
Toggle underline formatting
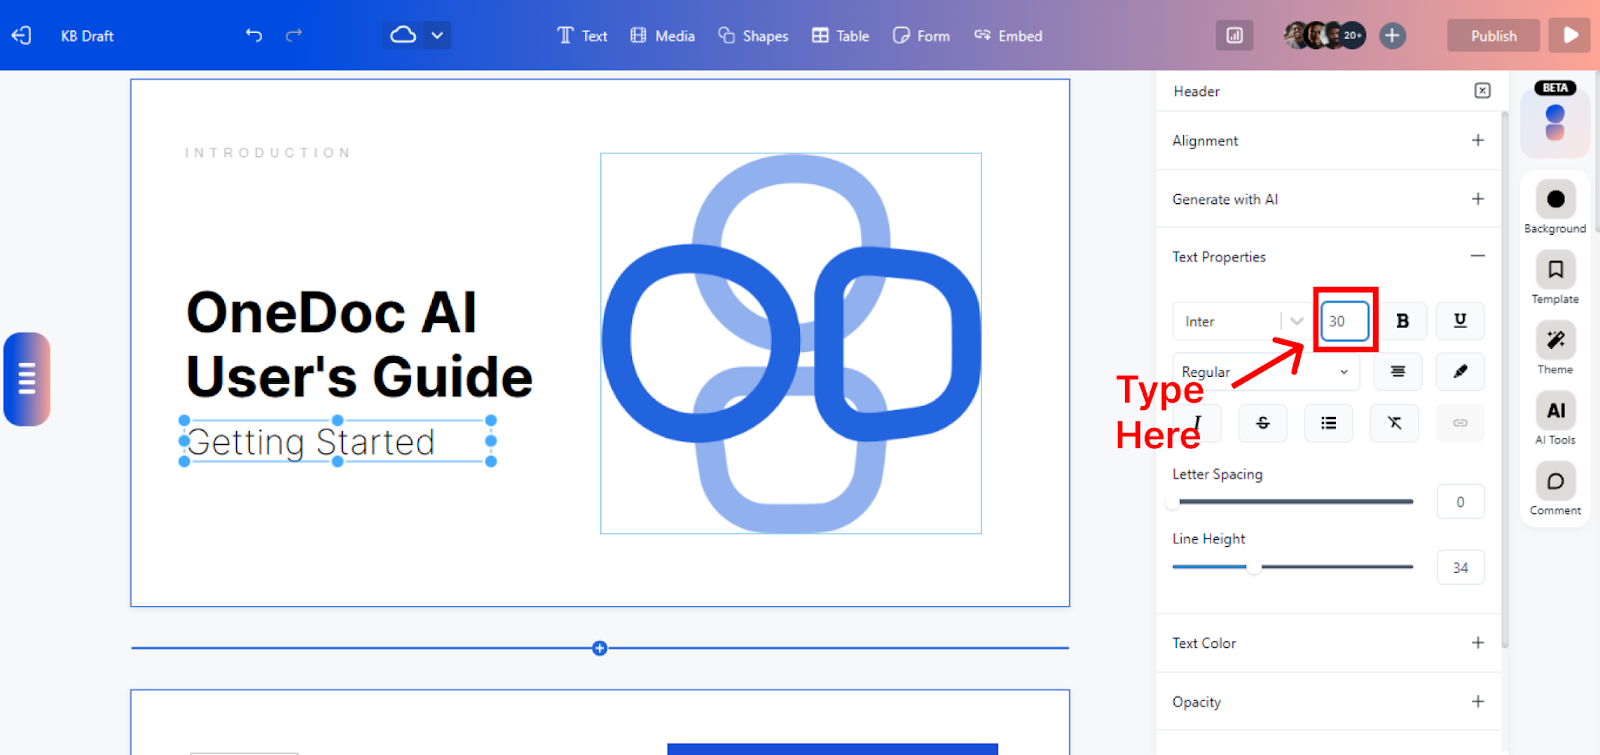point(1460,321)
